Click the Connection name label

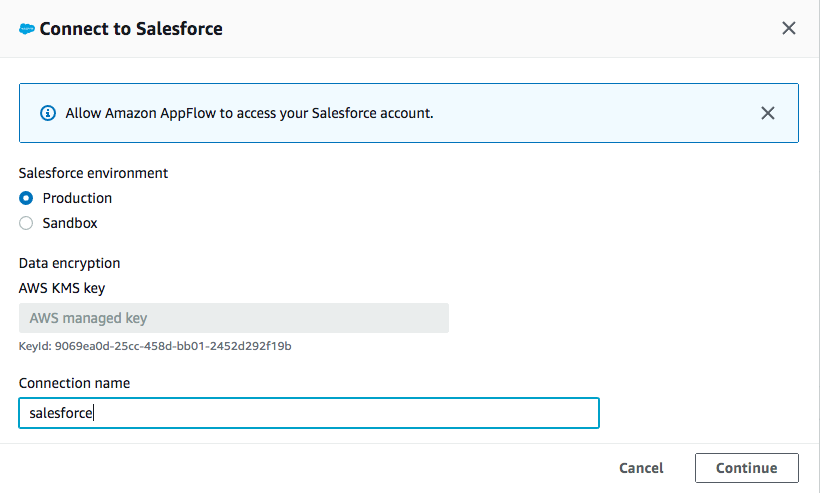pyautogui.click(x=74, y=383)
